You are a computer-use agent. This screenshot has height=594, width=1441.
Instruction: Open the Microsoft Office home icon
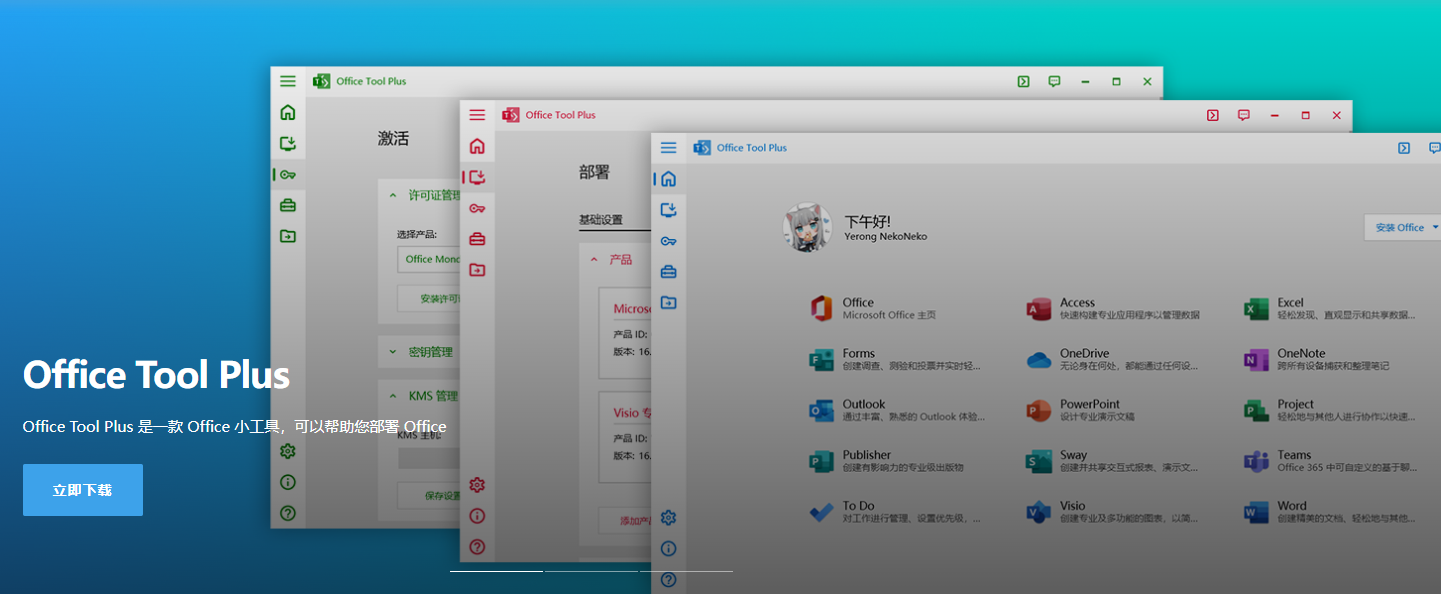[822, 309]
